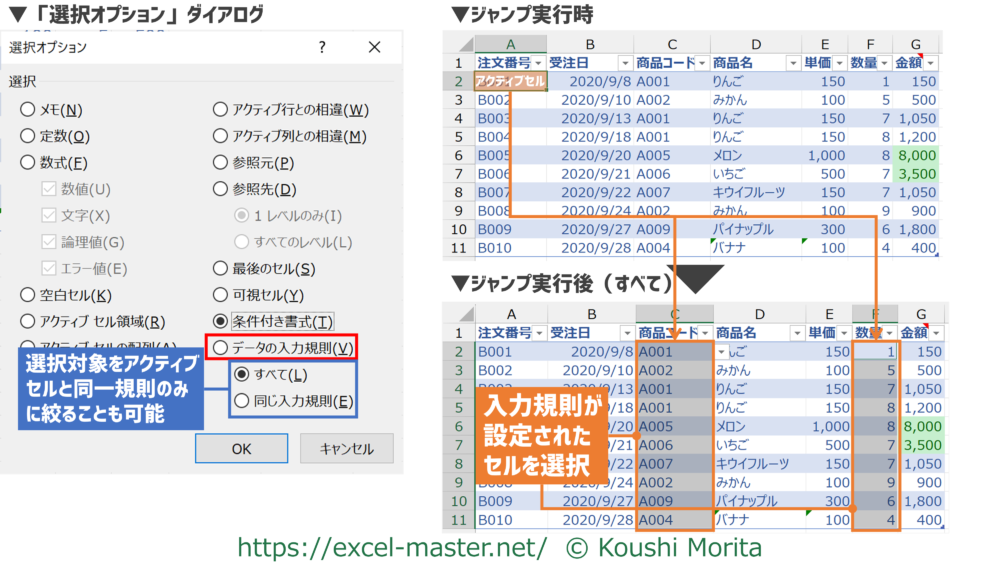Expand the 単価 filter arrow in the ジャンプ実行後 table
Screen dimensions: 1000x563
(x=843, y=332)
